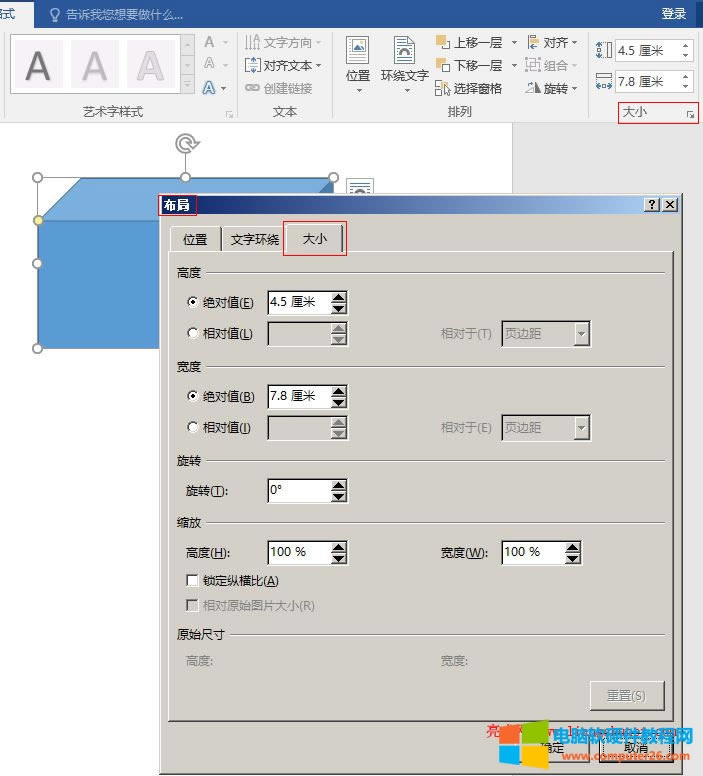Select width 相对值(I) radio button
The height and width of the screenshot is (776, 703).
pyautogui.click(x=193, y=427)
